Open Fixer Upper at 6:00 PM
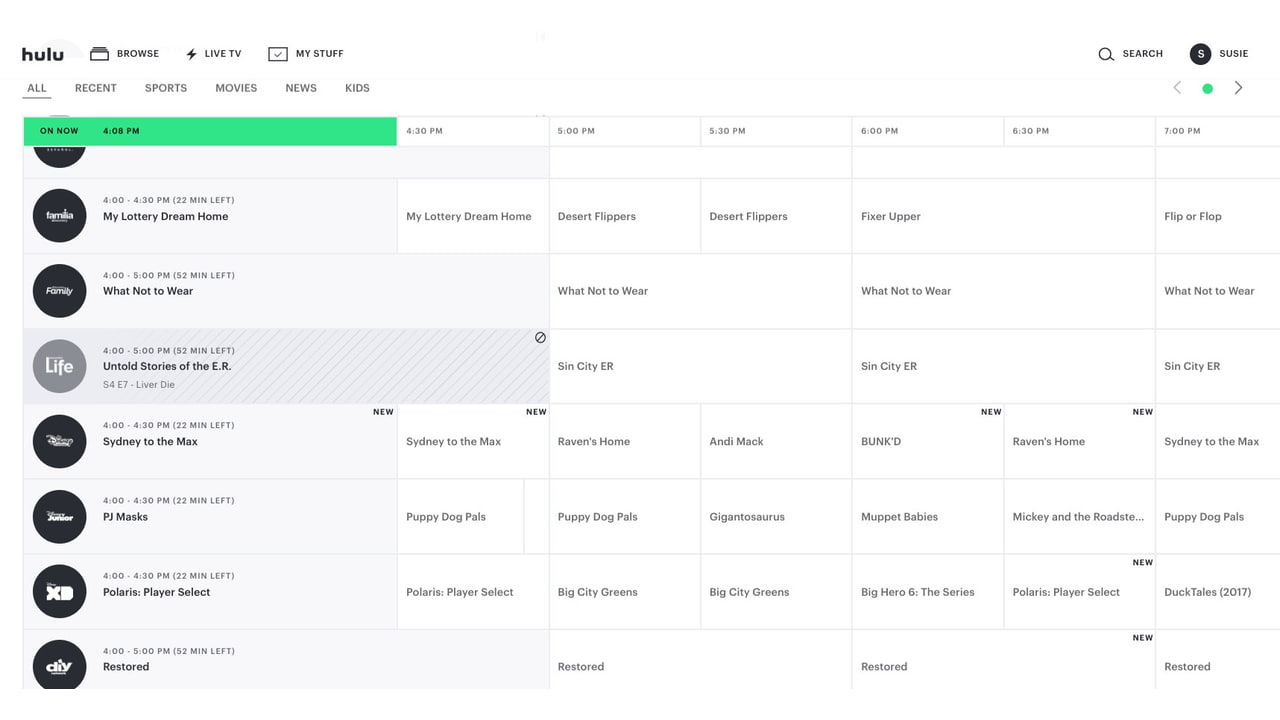Image resolution: width=1280 pixels, height=720 pixels. (x=890, y=216)
